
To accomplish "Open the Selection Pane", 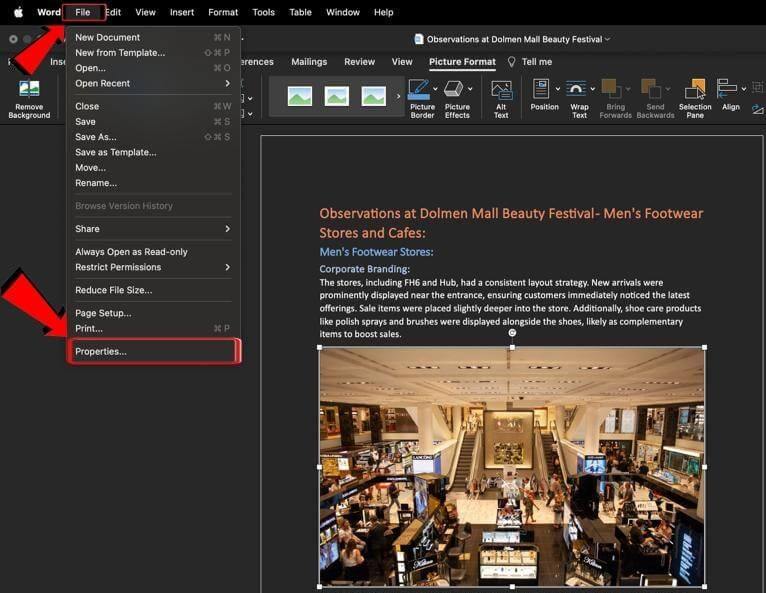I will point(695,90).
